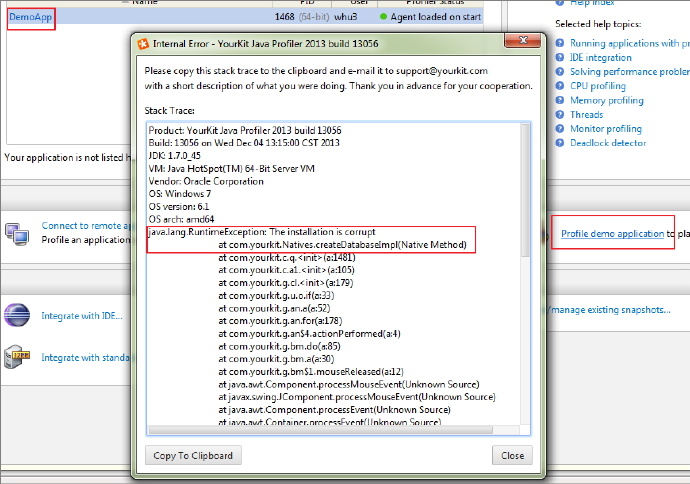Screen dimensions: 690x484
Task: Click the Connect to remote application monitor icon
Action: click(x=17, y=234)
